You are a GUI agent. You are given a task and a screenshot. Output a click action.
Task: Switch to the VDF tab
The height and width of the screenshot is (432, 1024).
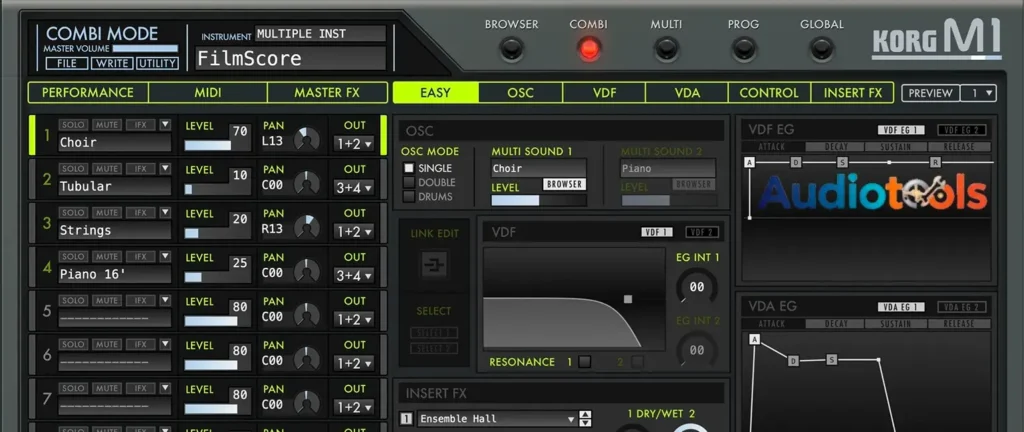(604, 93)
